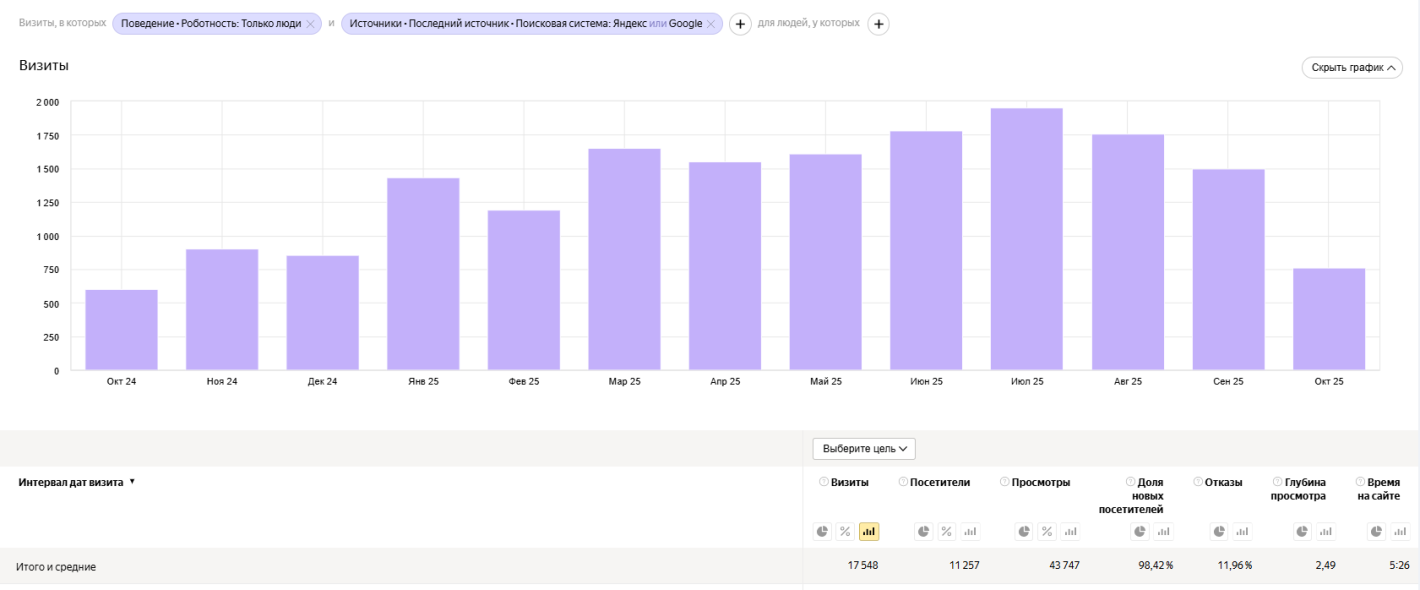The height and width of the screenshot is (590, 1420).
Task: Open the Выберите цель dropdown
Action: 864,449
